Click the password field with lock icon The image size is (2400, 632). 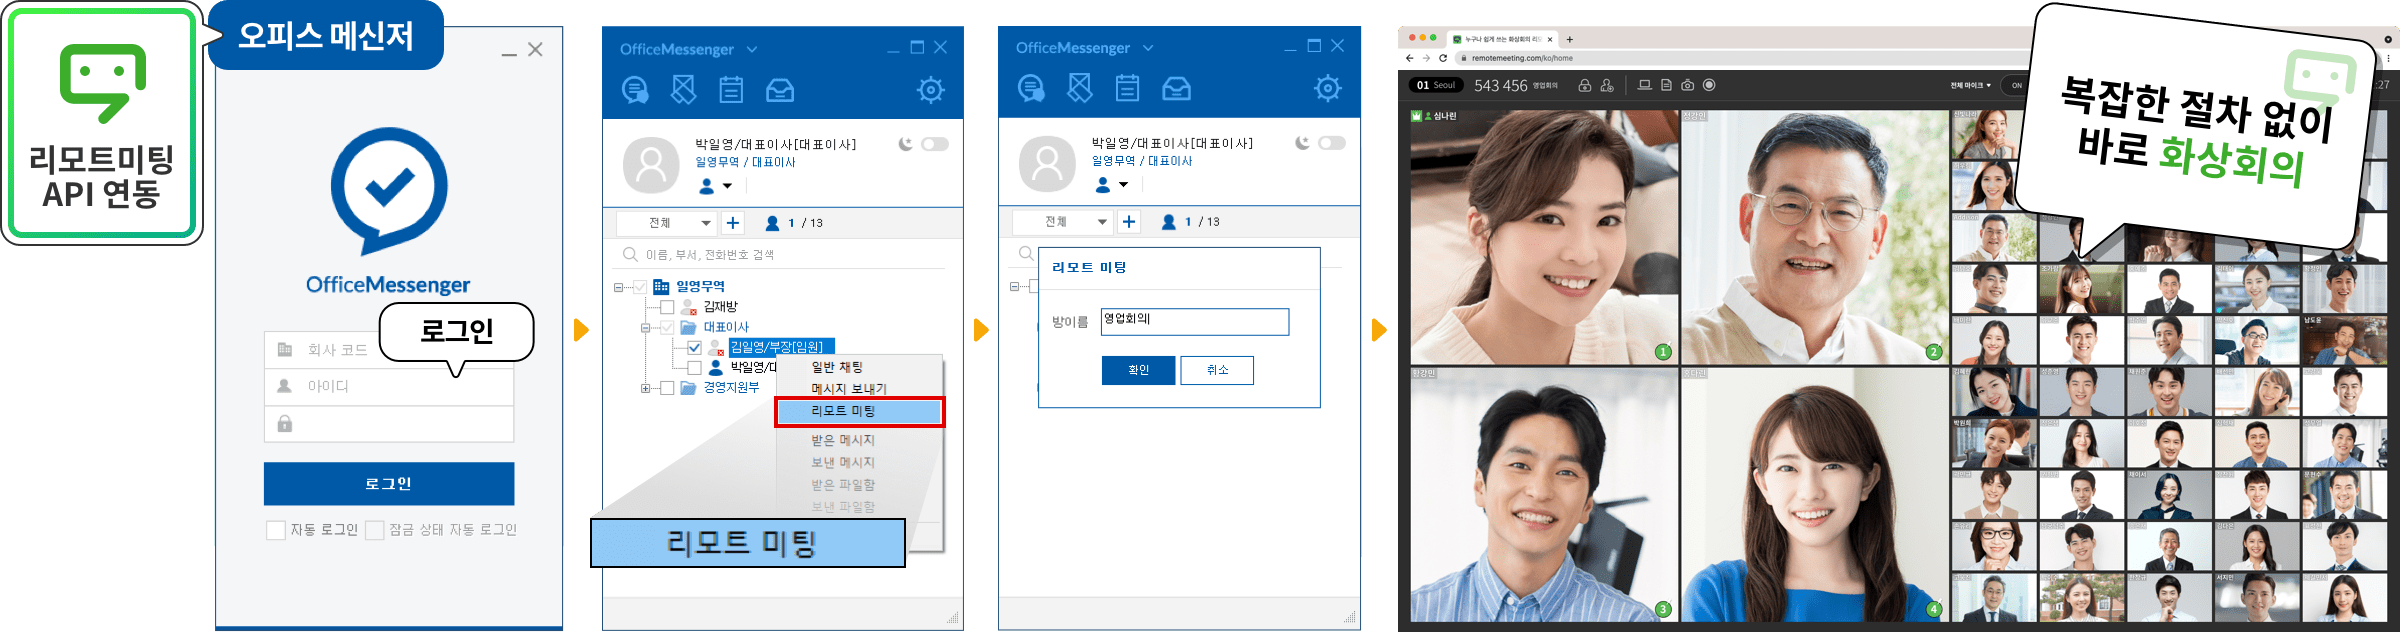point(389,424)
